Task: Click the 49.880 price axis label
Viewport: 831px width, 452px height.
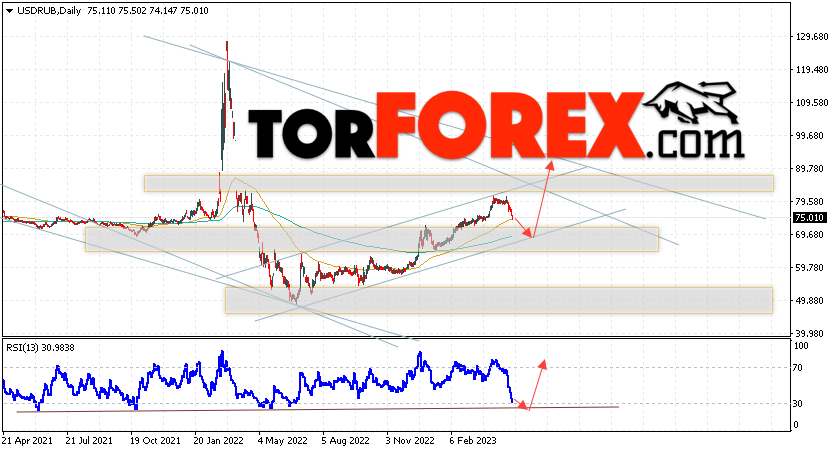Action: [x=809, y=300]
